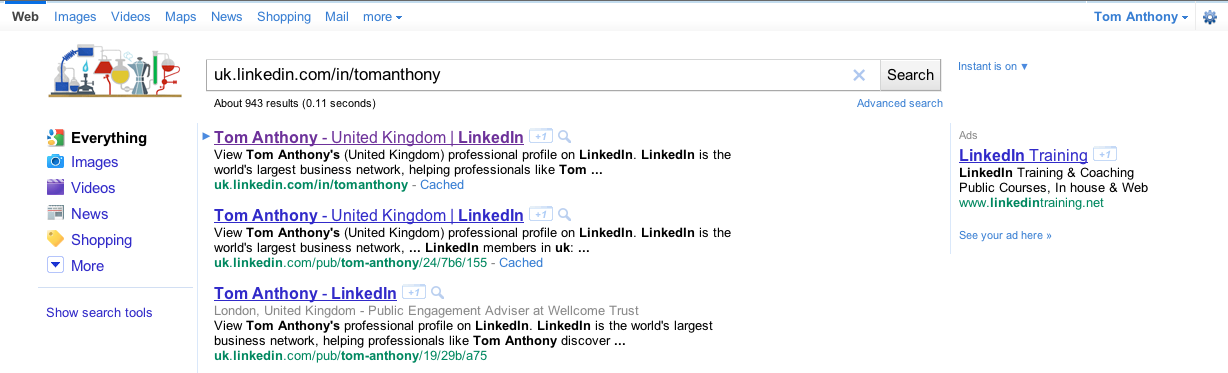Open the settings gear icon
The image size is (1228, 373).
coord(1209,17)
